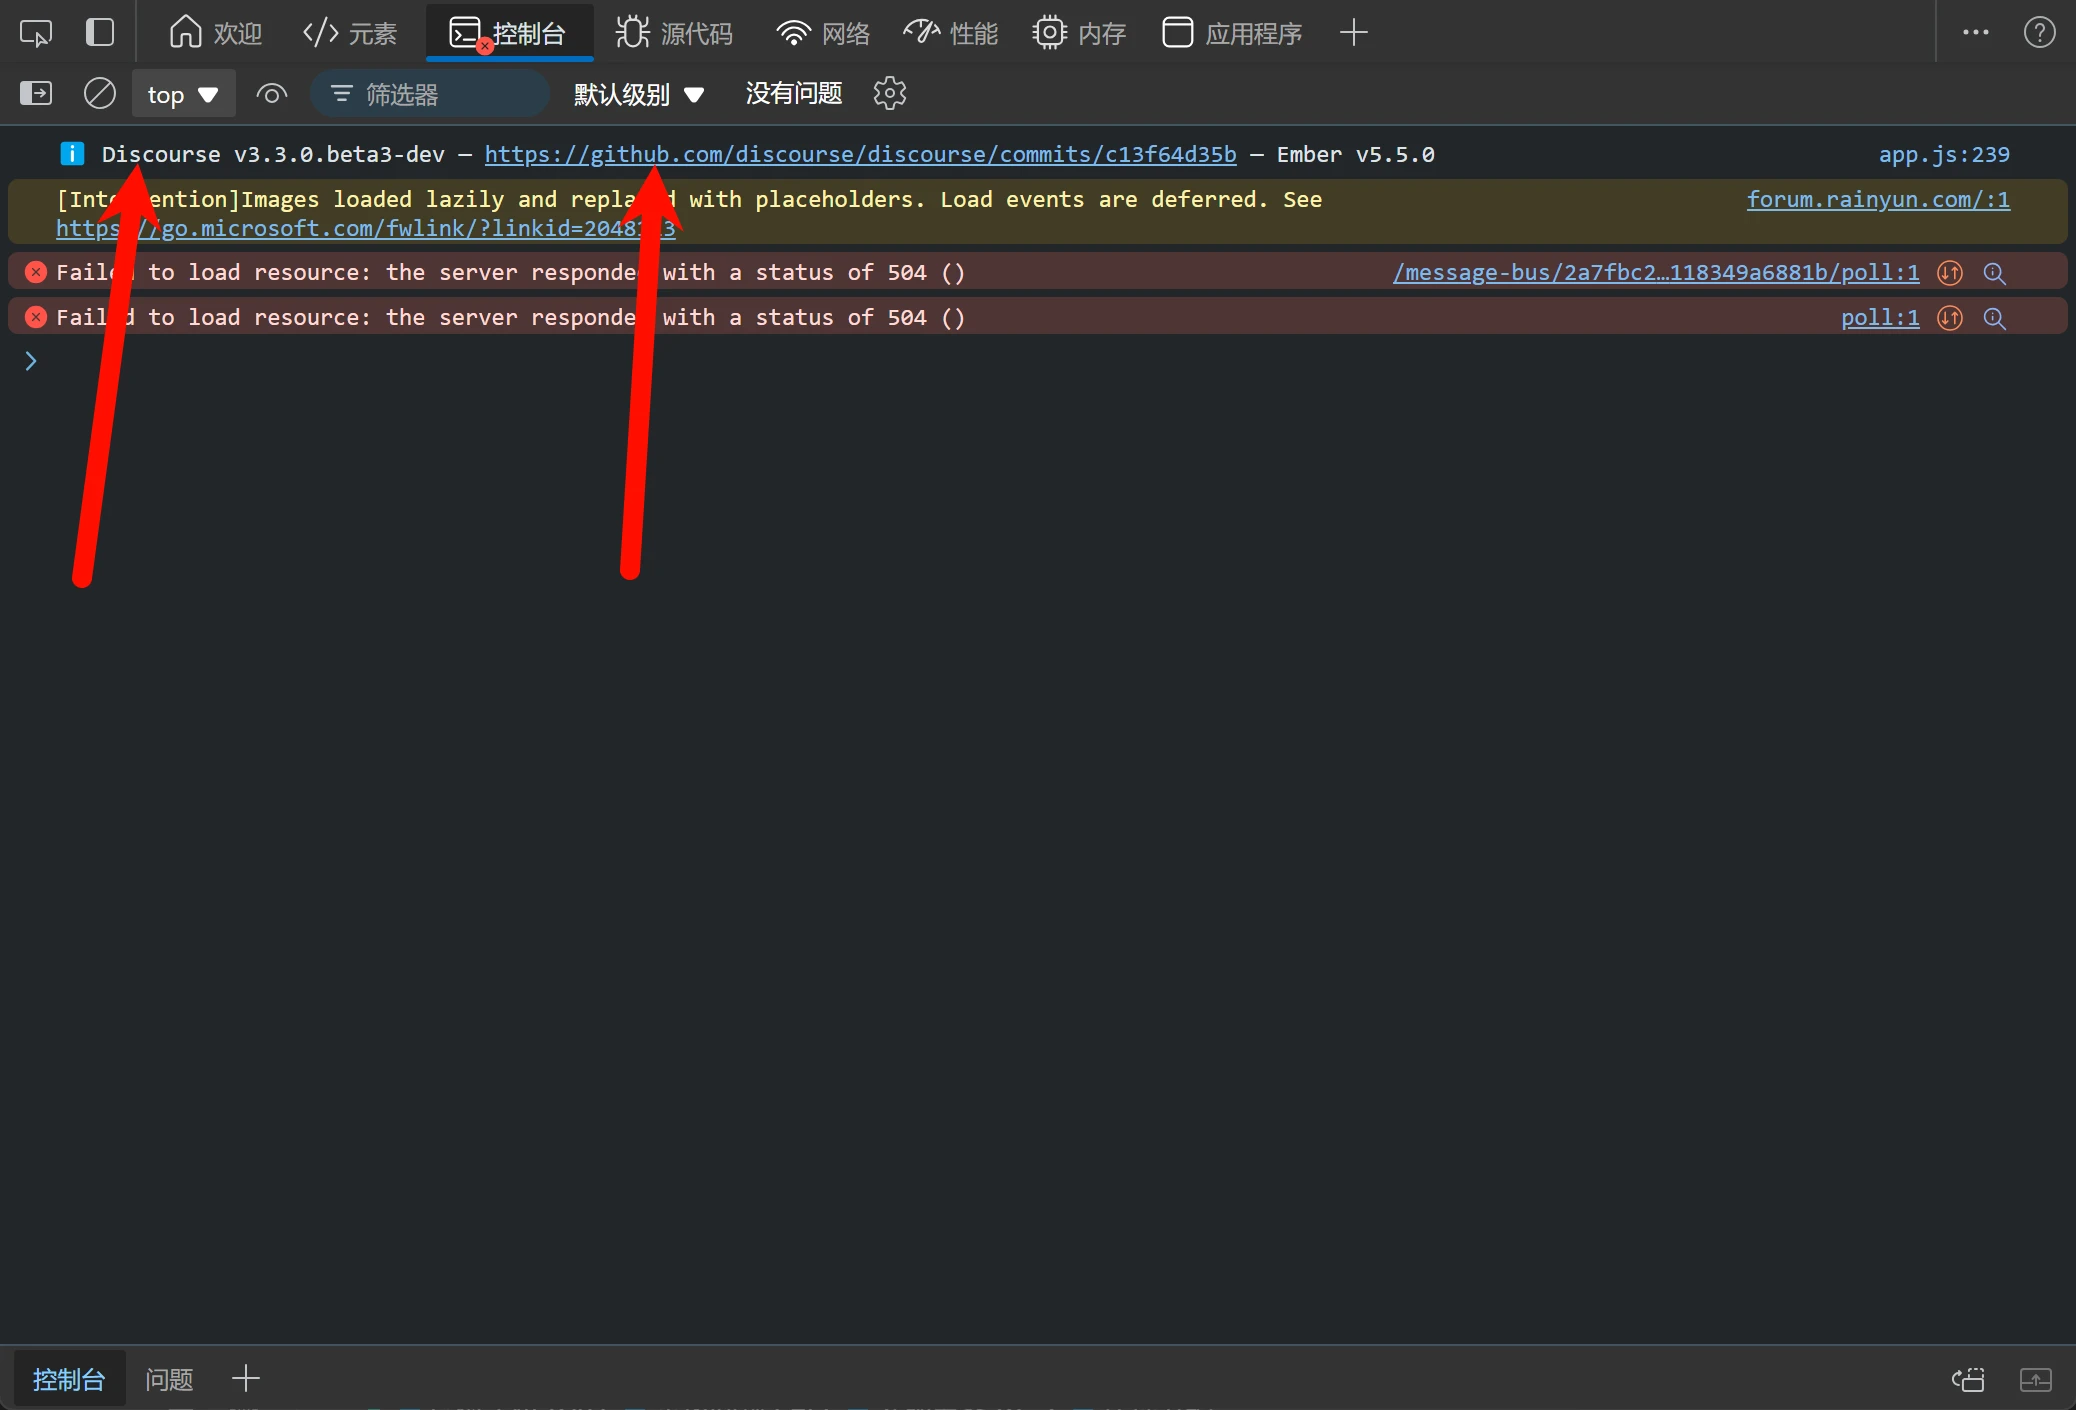Click the live expression eye icon
The width and height of the screenshot is (2076, 1410).
click(271, 94)
